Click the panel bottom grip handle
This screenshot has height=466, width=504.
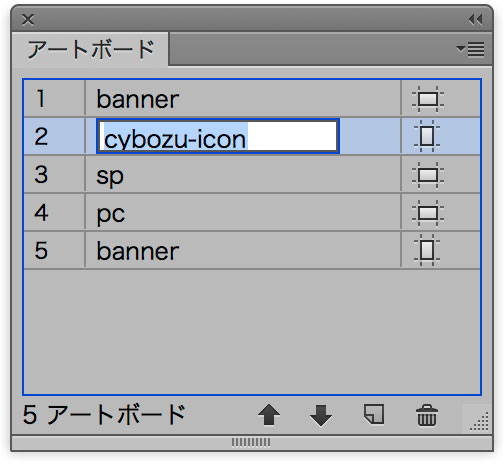coord(251,442)
